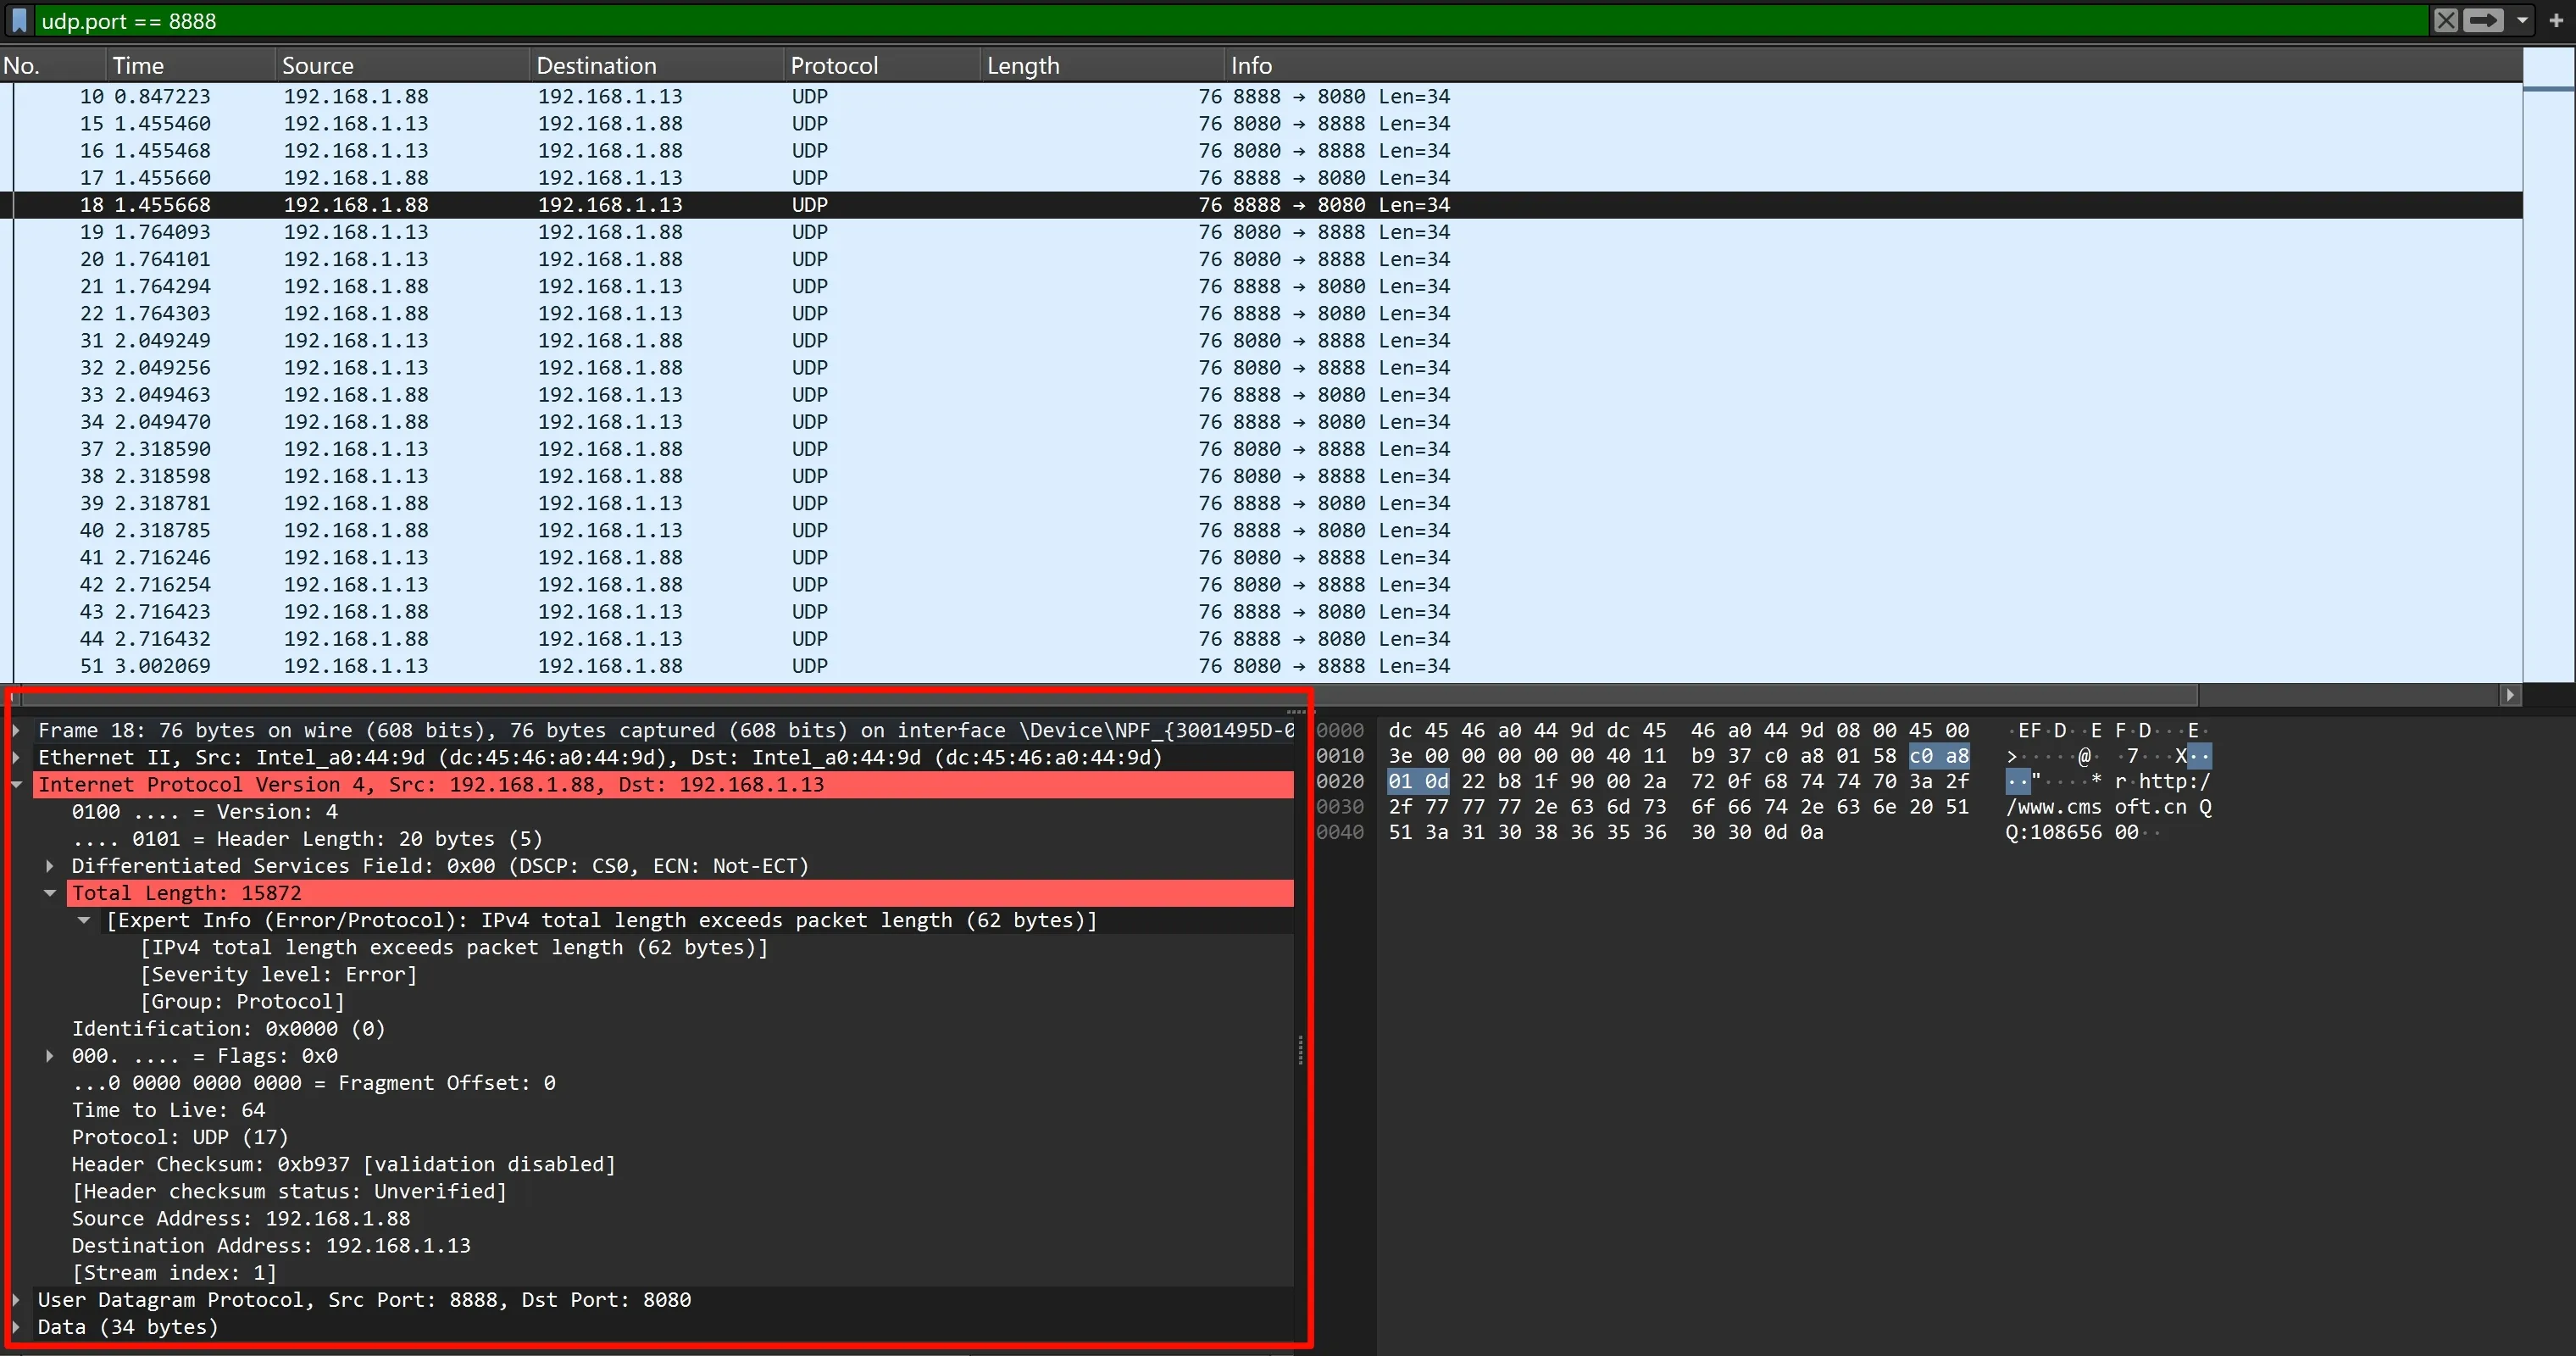Click the Source column header
2576x1356 pixels.
[x=318, y=65]
